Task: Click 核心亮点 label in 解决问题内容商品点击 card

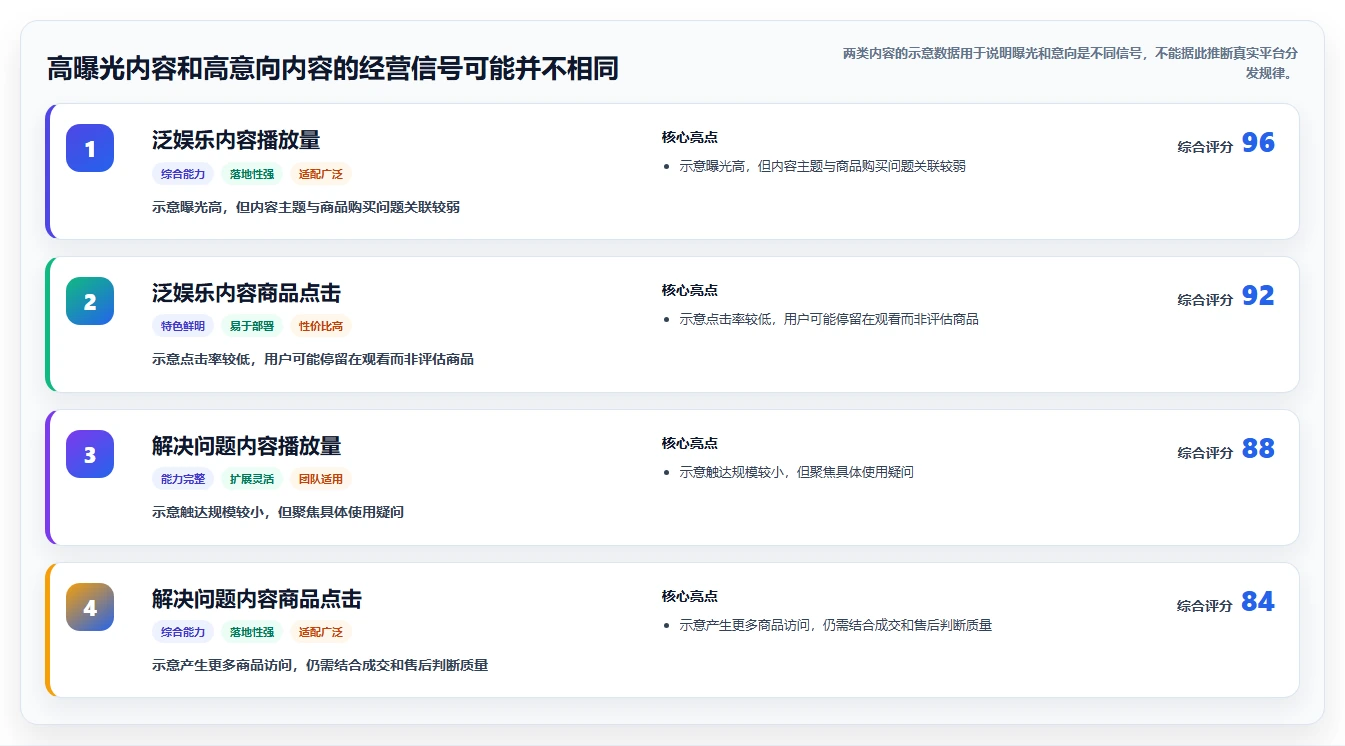Action: pos(689,596)
